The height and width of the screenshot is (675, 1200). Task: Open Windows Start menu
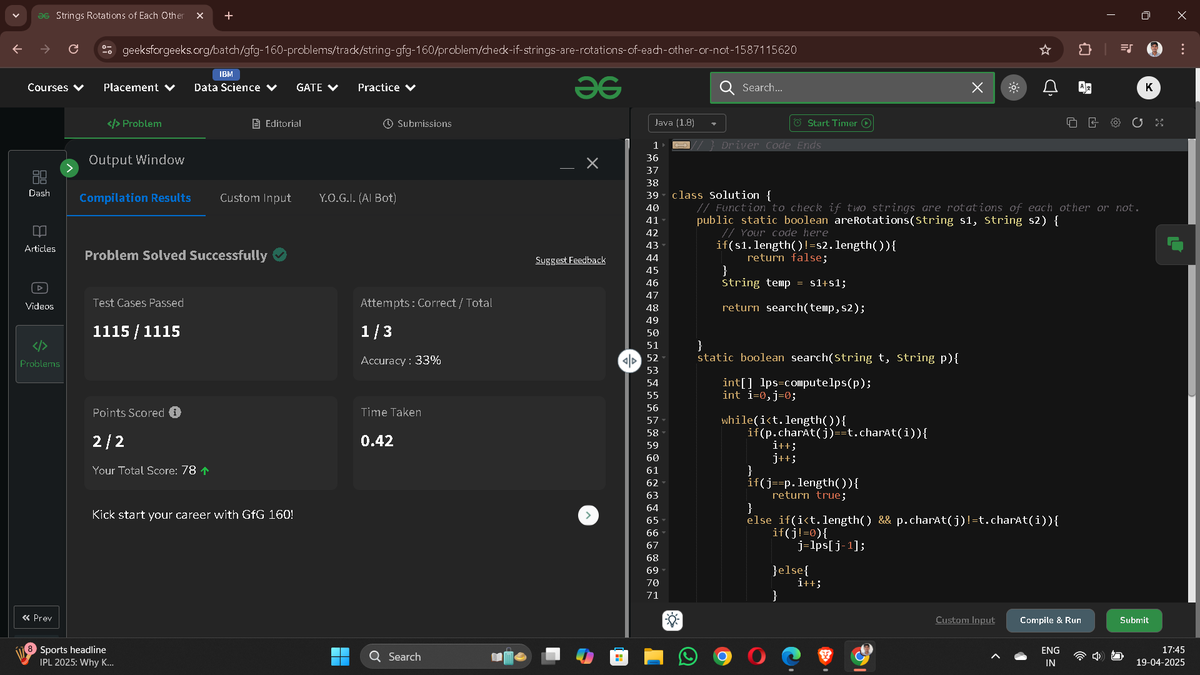340,656
